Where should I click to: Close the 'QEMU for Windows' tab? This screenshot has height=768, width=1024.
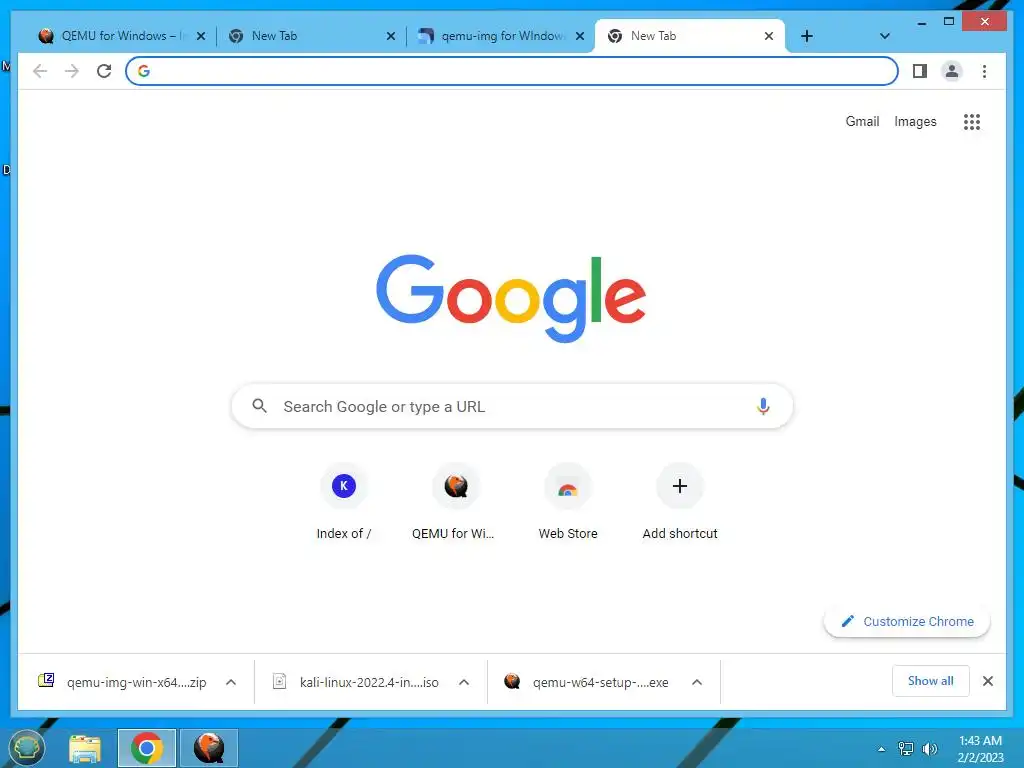point(201,36)
